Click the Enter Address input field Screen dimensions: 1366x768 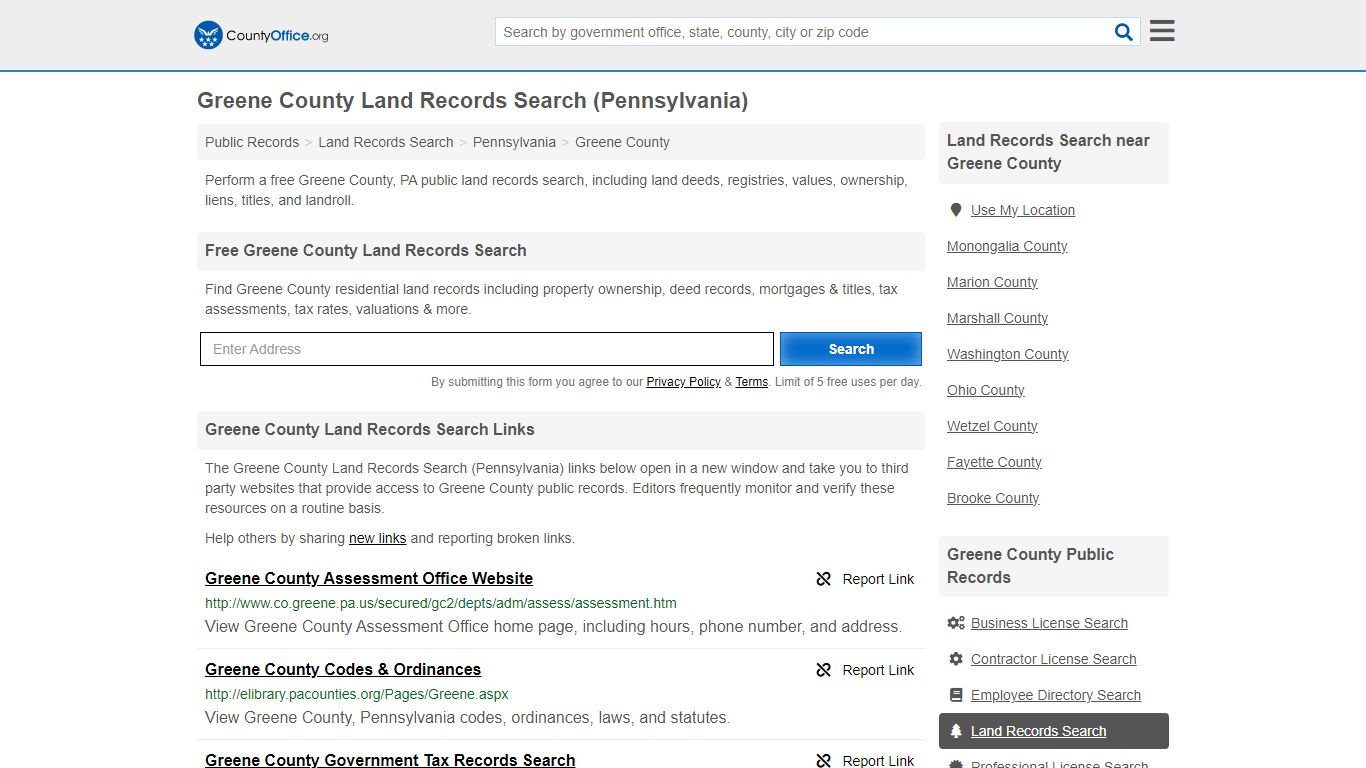pyautogui.click(x=487, y=349)
